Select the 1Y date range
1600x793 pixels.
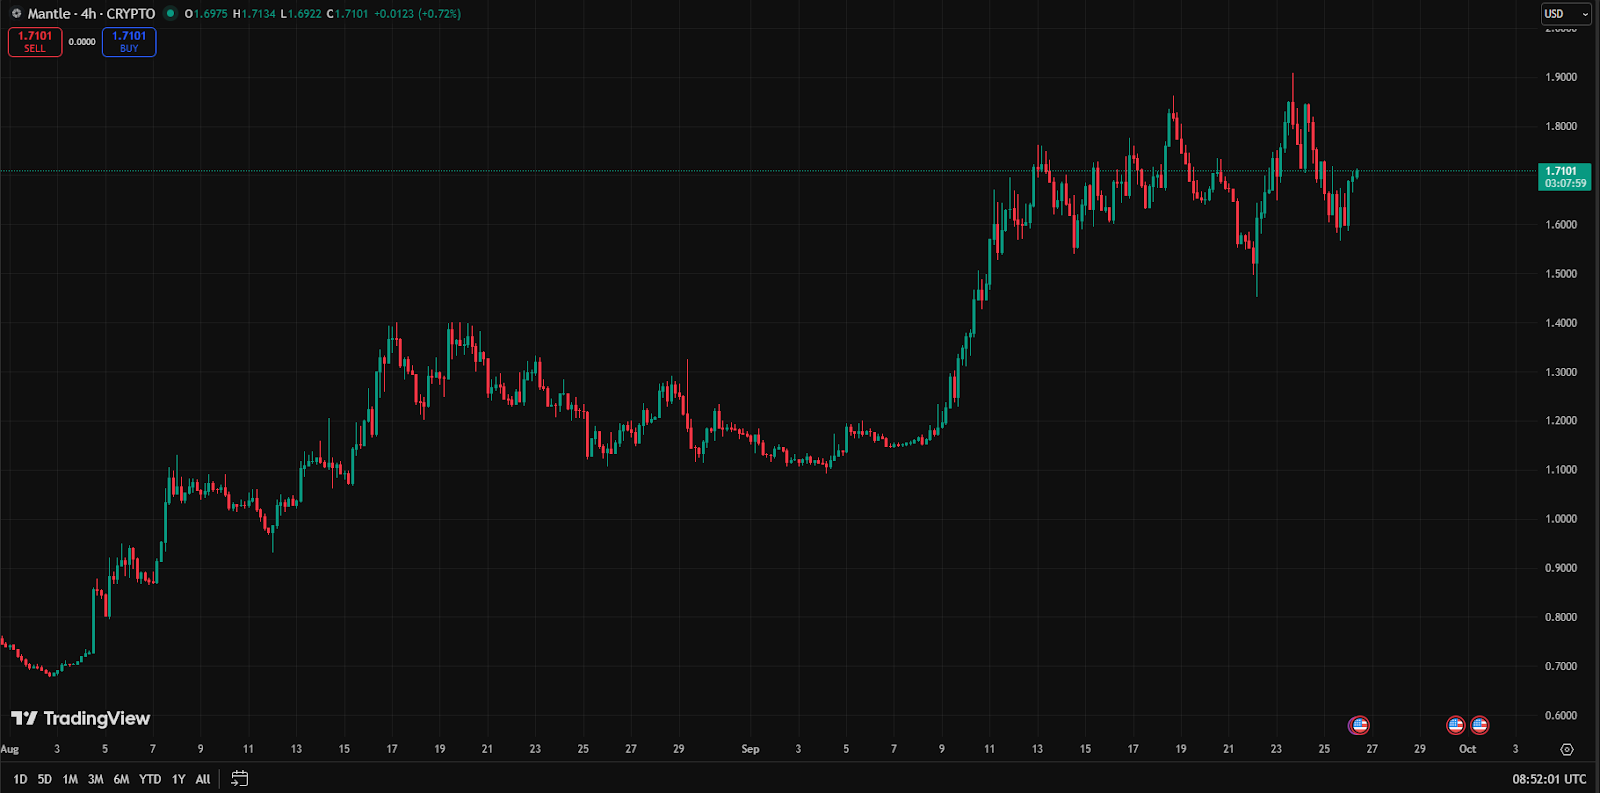[178, 779]
